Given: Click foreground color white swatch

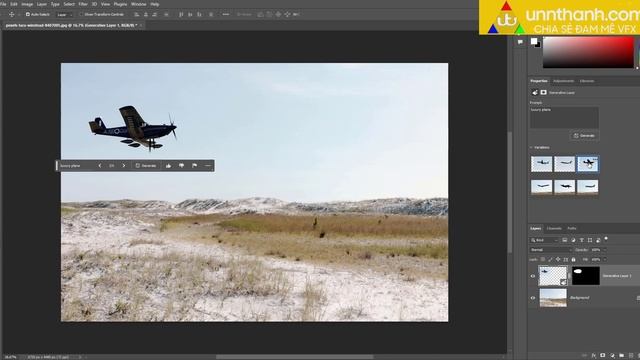Looking at the screenshot, I should [533, 41].
